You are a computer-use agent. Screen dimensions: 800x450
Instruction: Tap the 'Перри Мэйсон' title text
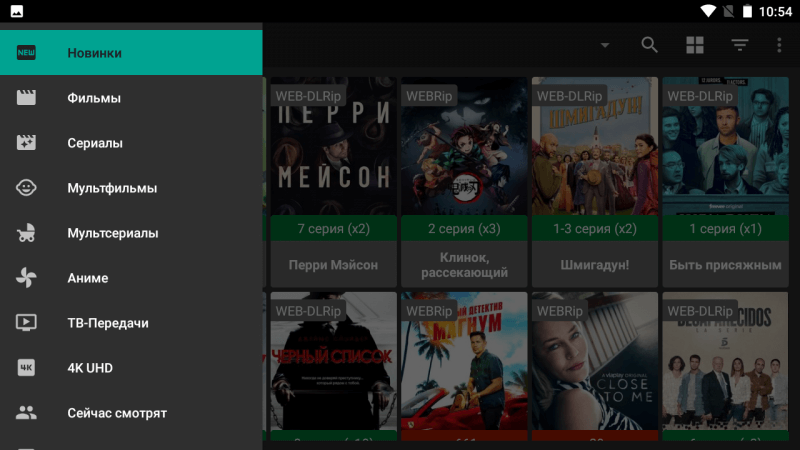(333, 265)
